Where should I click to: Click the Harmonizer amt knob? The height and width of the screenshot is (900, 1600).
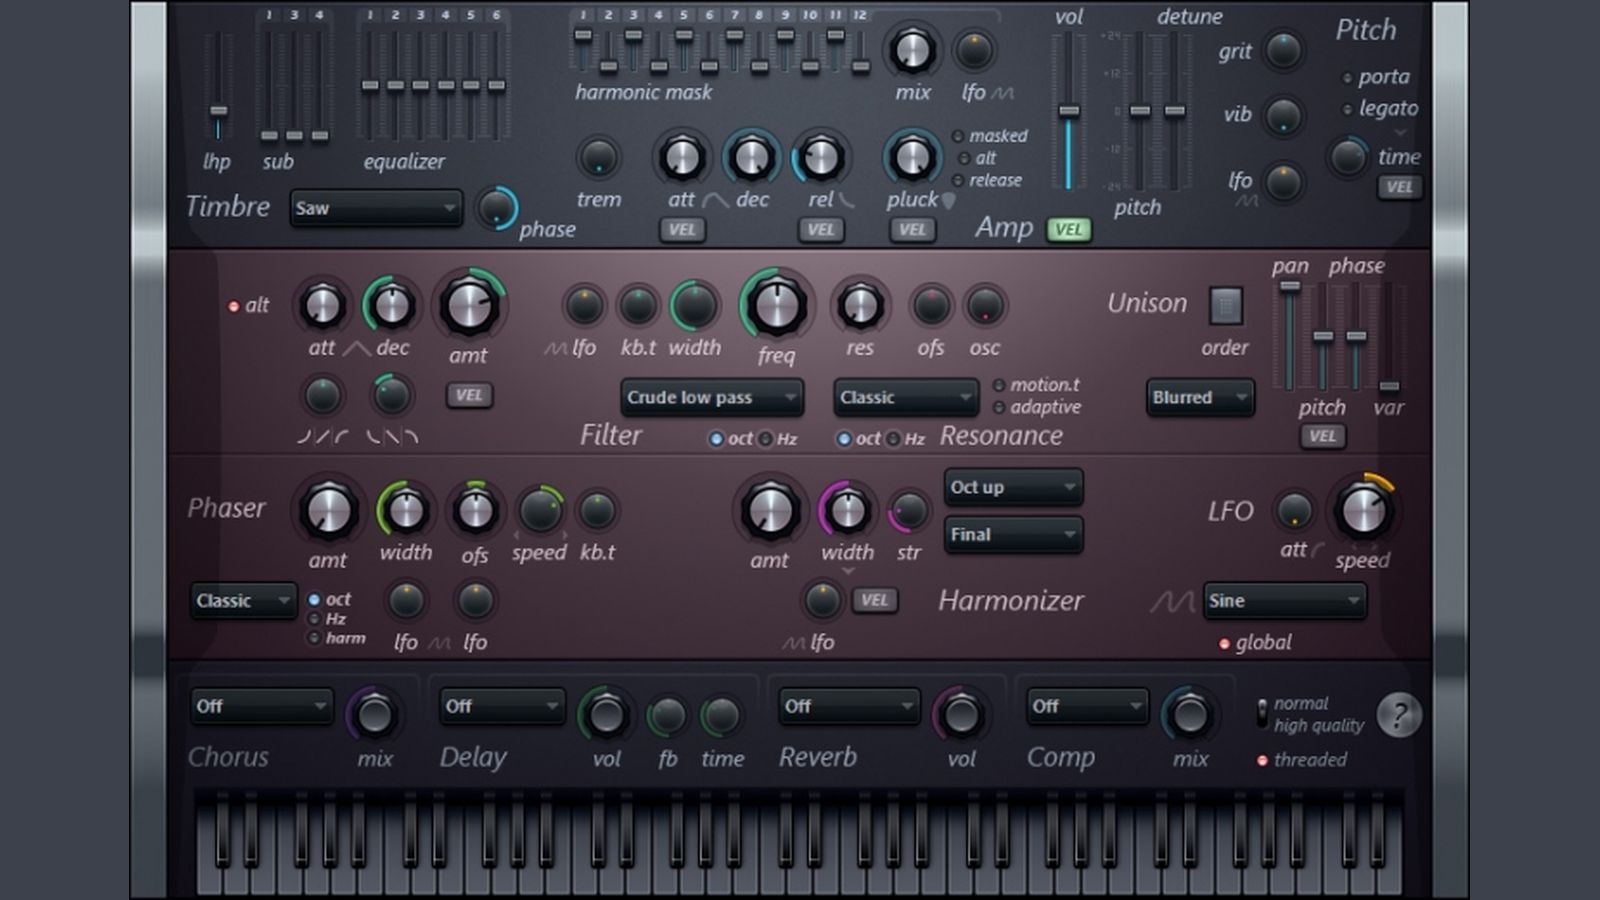[x=769, y=511]
